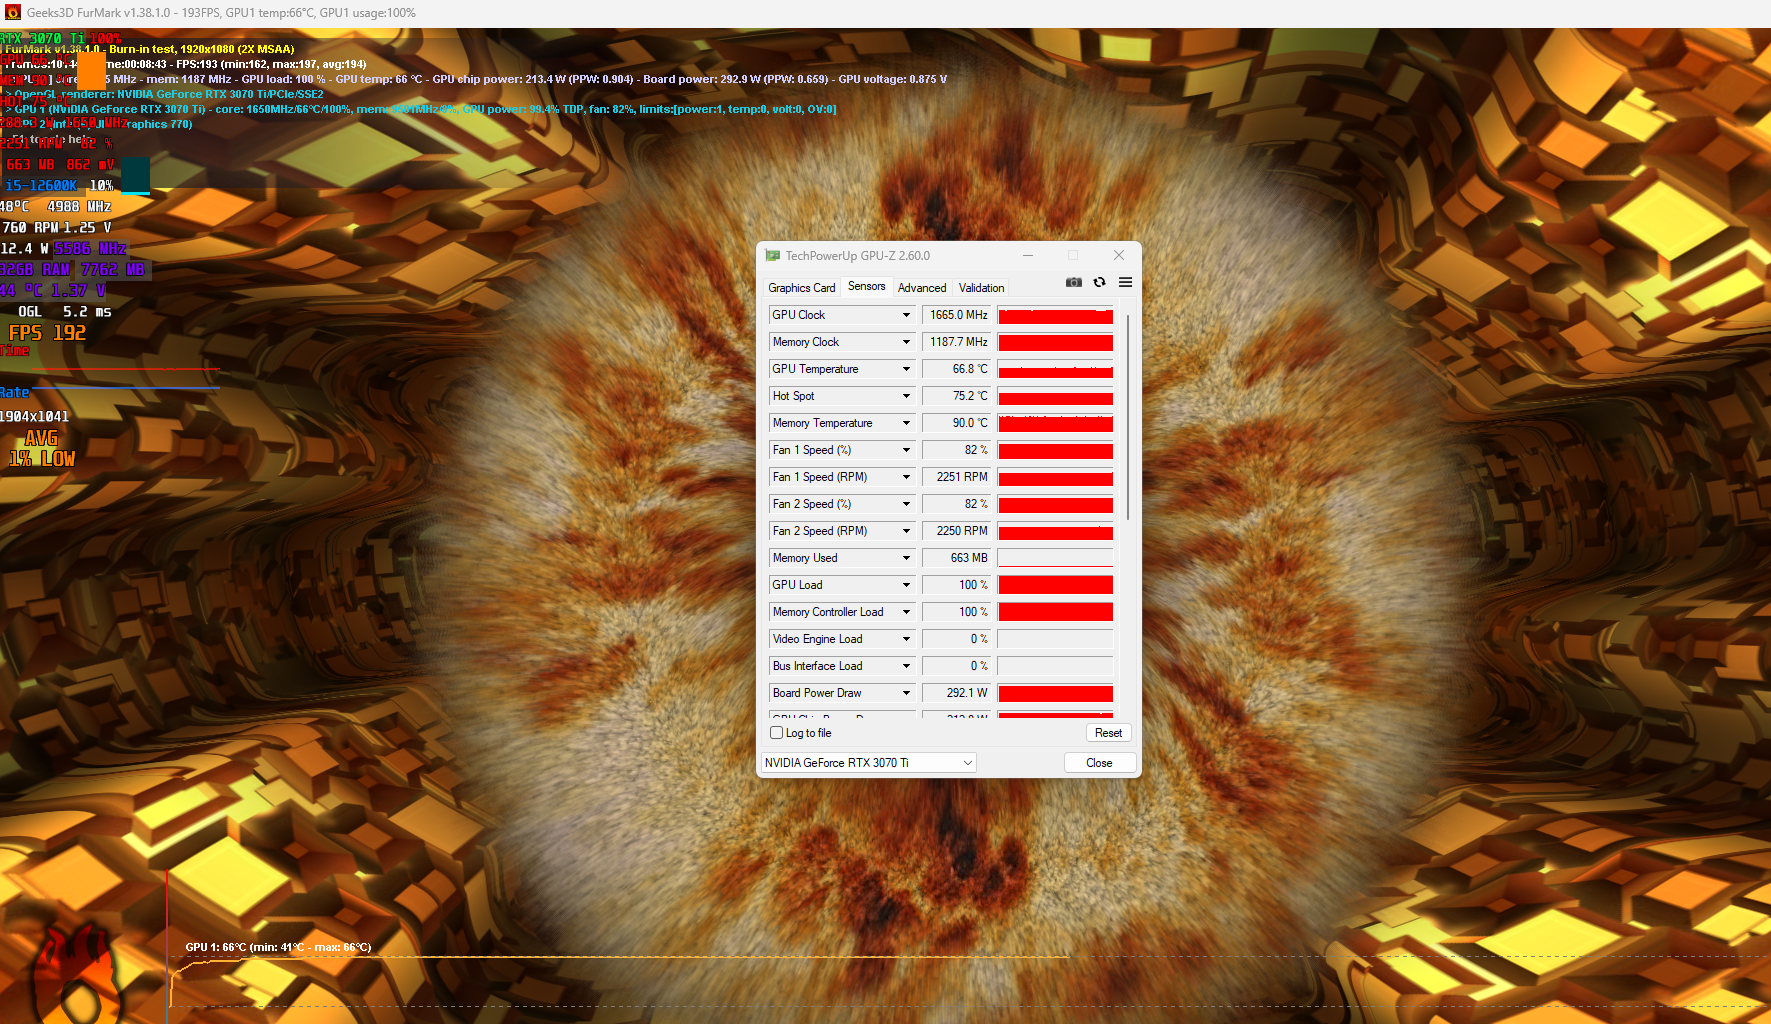Click the GPU-Z sensor list vertical scrollbar
1771x1024 pixels.
coord(1128,418)
